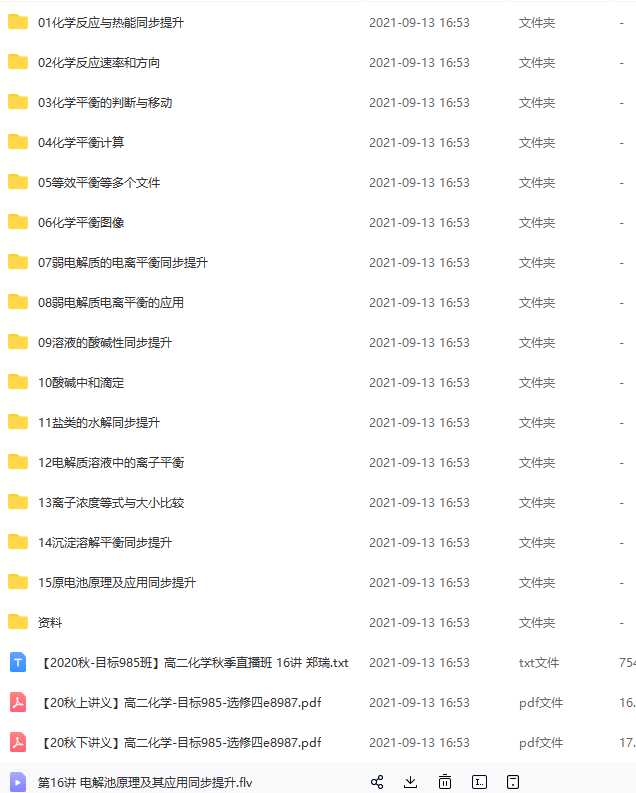Open the 【2020秋-目标985班】 txt file
636x793 pixels.
coord(194,663)
